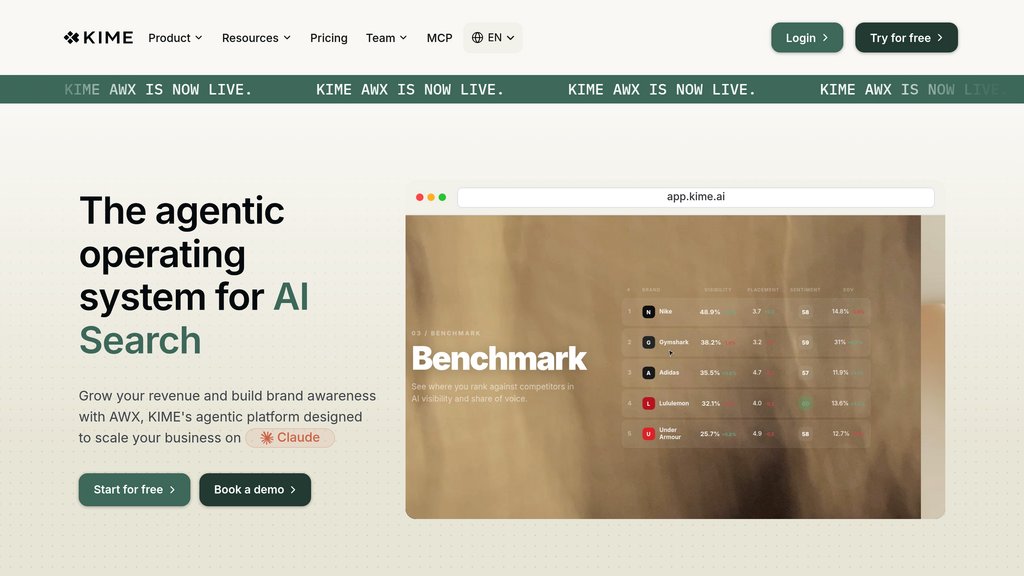Click the Claude starburst icon
The height and width of the screenshot is (576, 1024).
[x=266, y=438]
